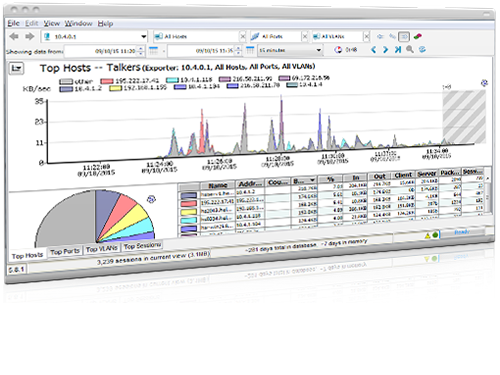Open the chart type options button

[x=16, y=68]
